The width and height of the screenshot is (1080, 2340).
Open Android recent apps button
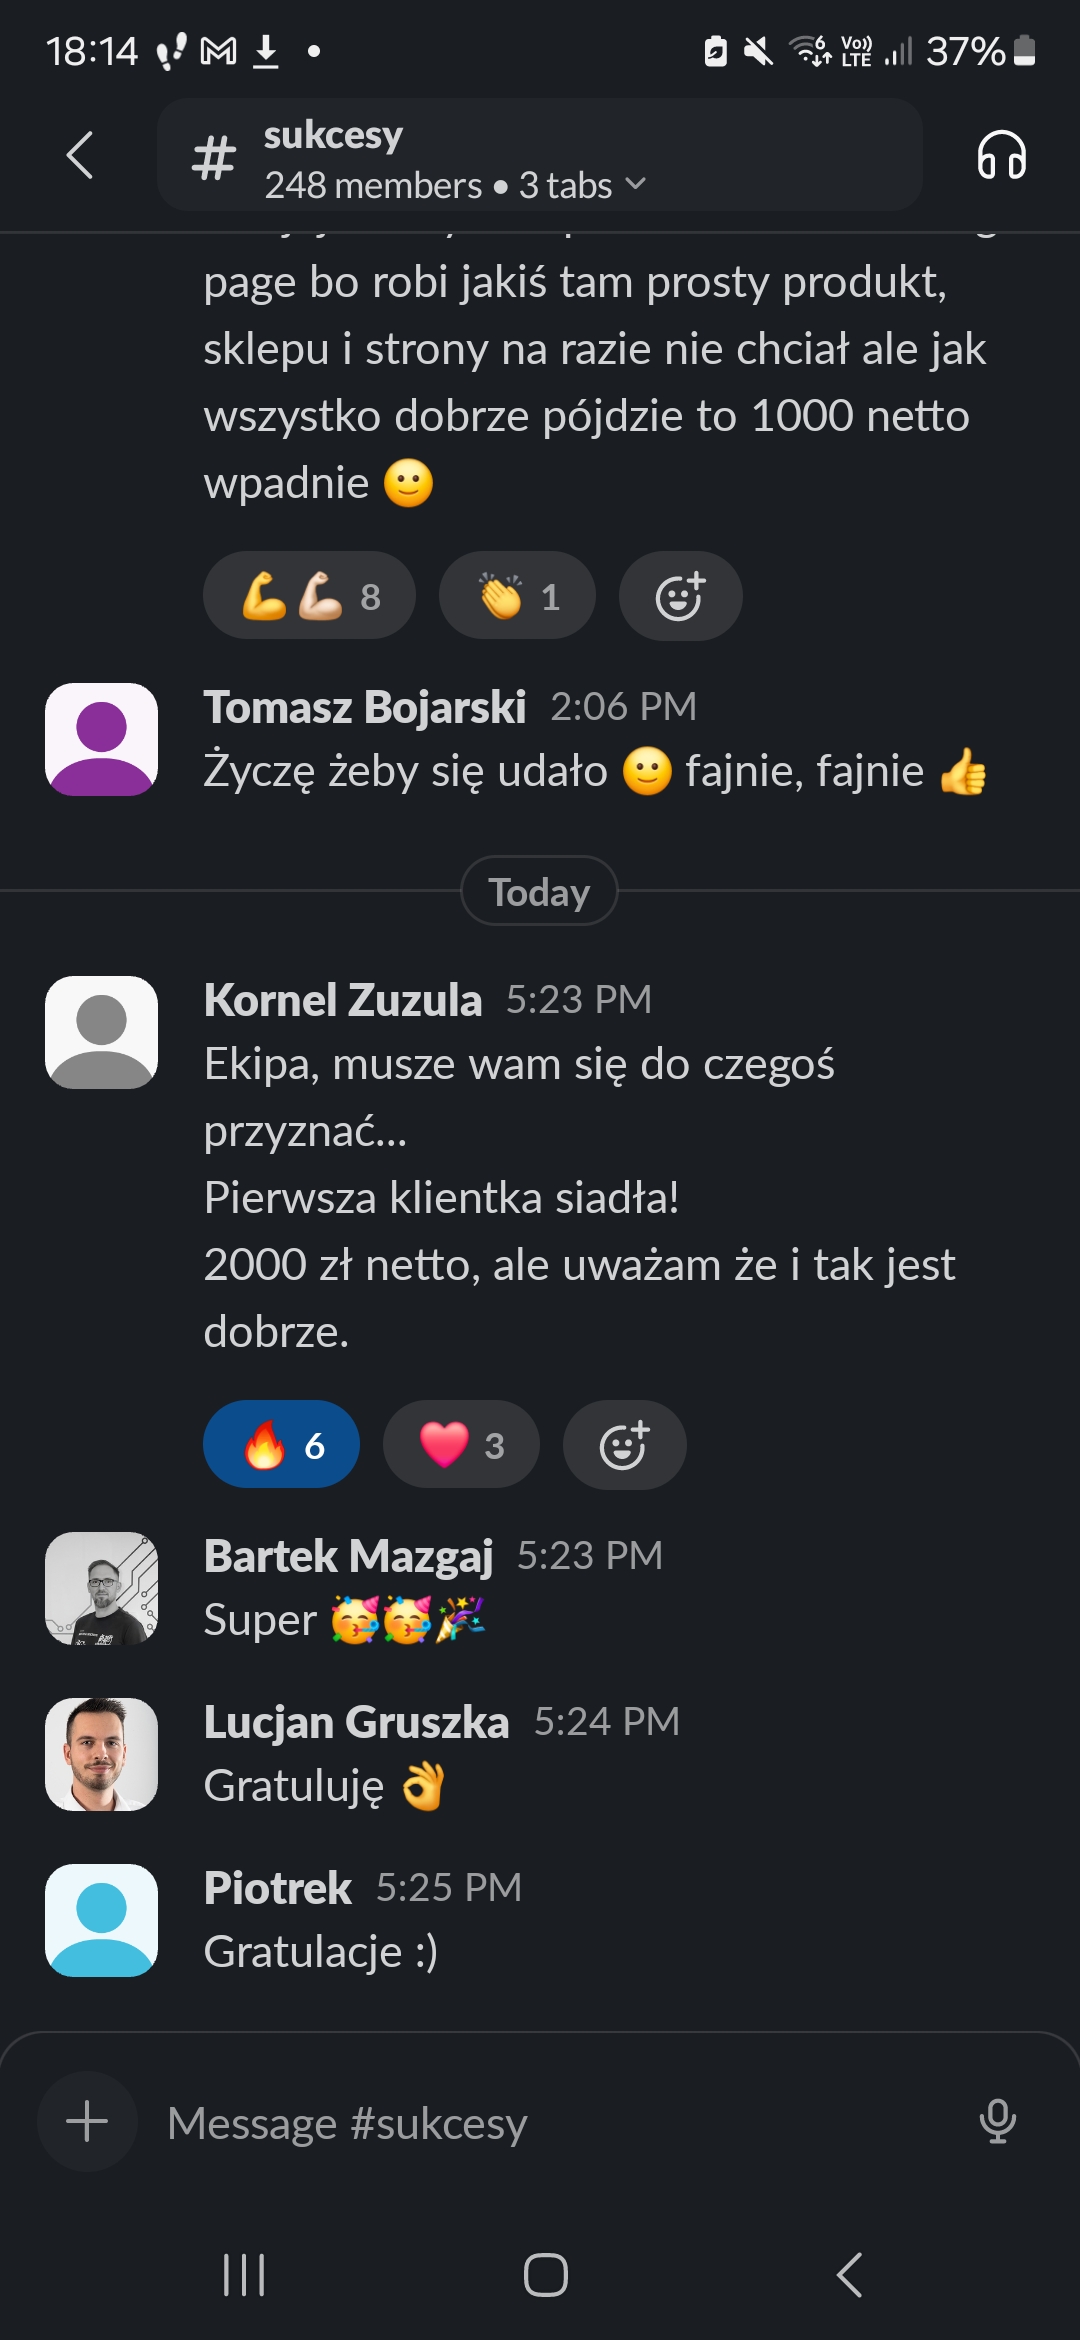pyautogui.click(x=244, y=2275)
